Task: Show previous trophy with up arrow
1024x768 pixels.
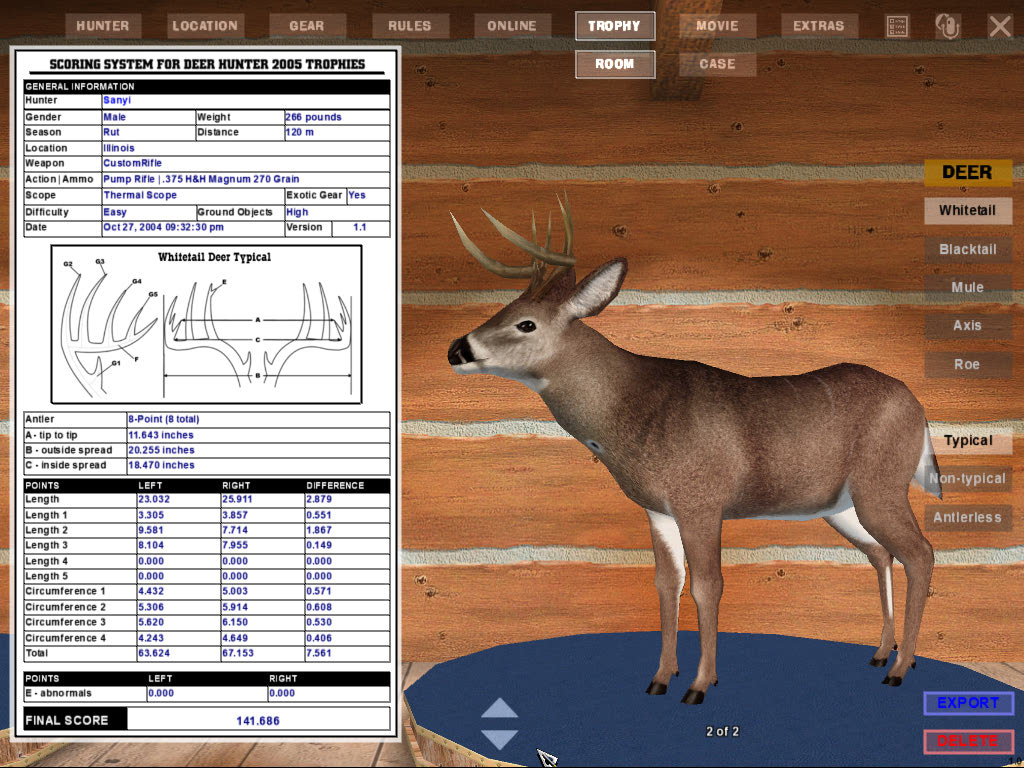Action: 500,708
